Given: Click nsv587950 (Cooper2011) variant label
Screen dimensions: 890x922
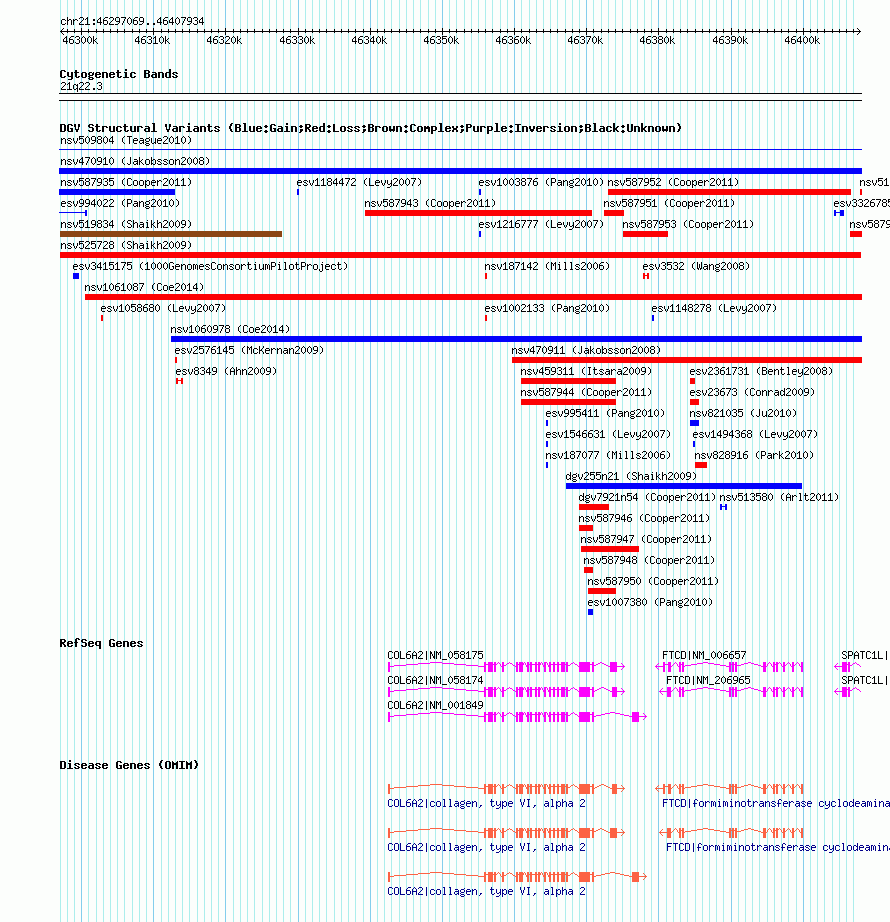Looking at the screenshot, I should [653, 582].
